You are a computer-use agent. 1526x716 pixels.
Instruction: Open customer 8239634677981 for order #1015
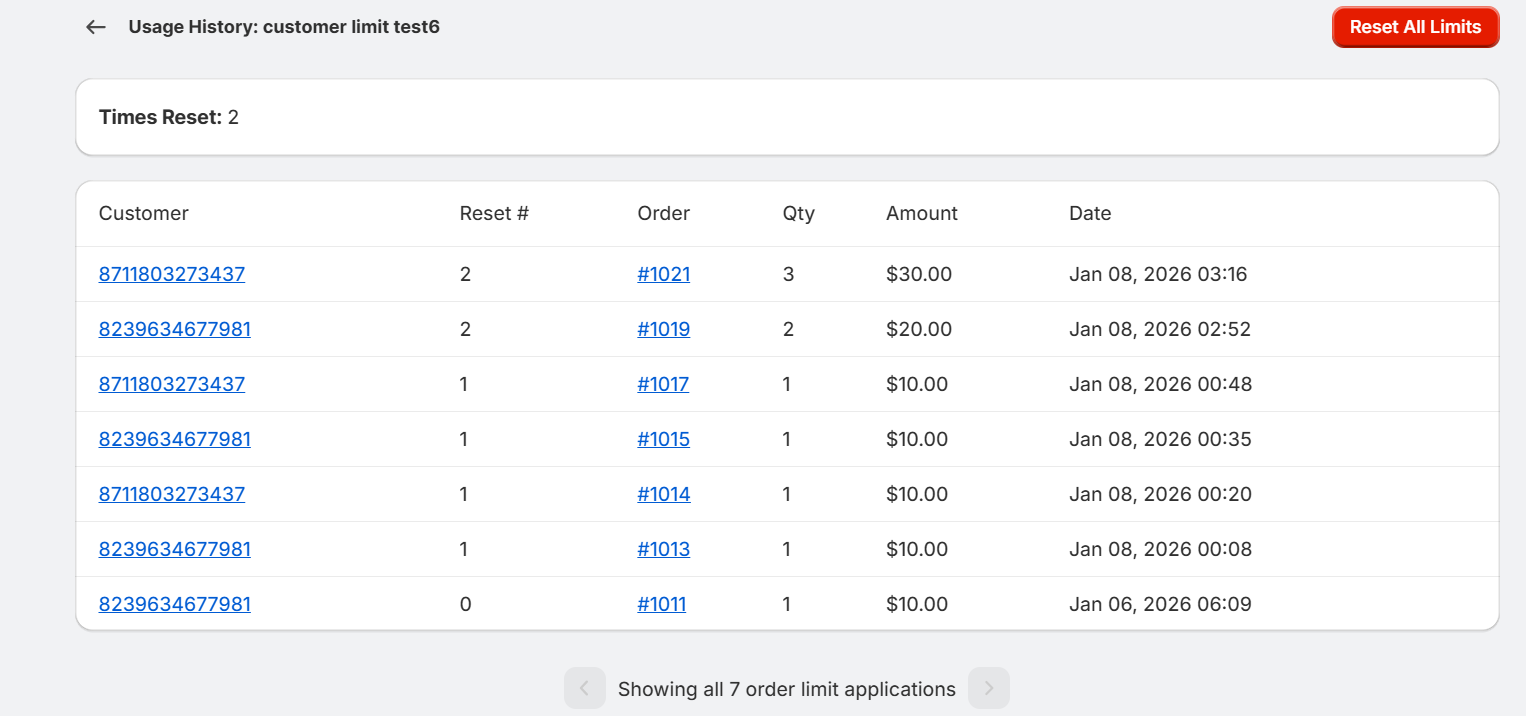[x=175, y=439]
